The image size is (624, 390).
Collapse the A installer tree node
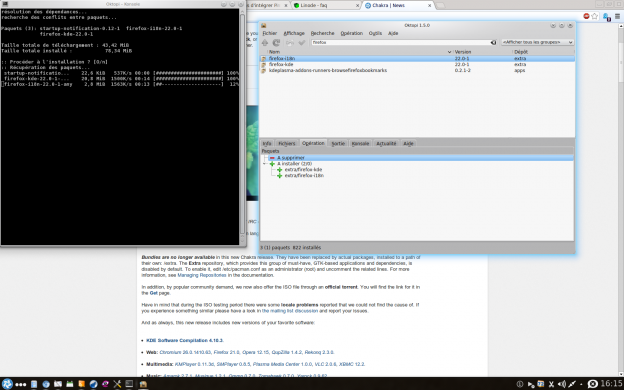tap(265, 164)
